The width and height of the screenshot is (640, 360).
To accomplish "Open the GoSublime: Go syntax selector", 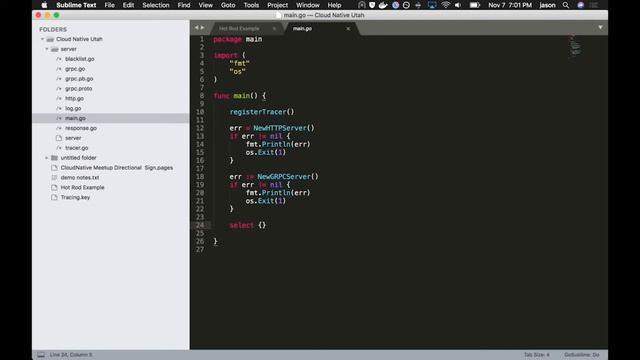I will coord(582,355).
